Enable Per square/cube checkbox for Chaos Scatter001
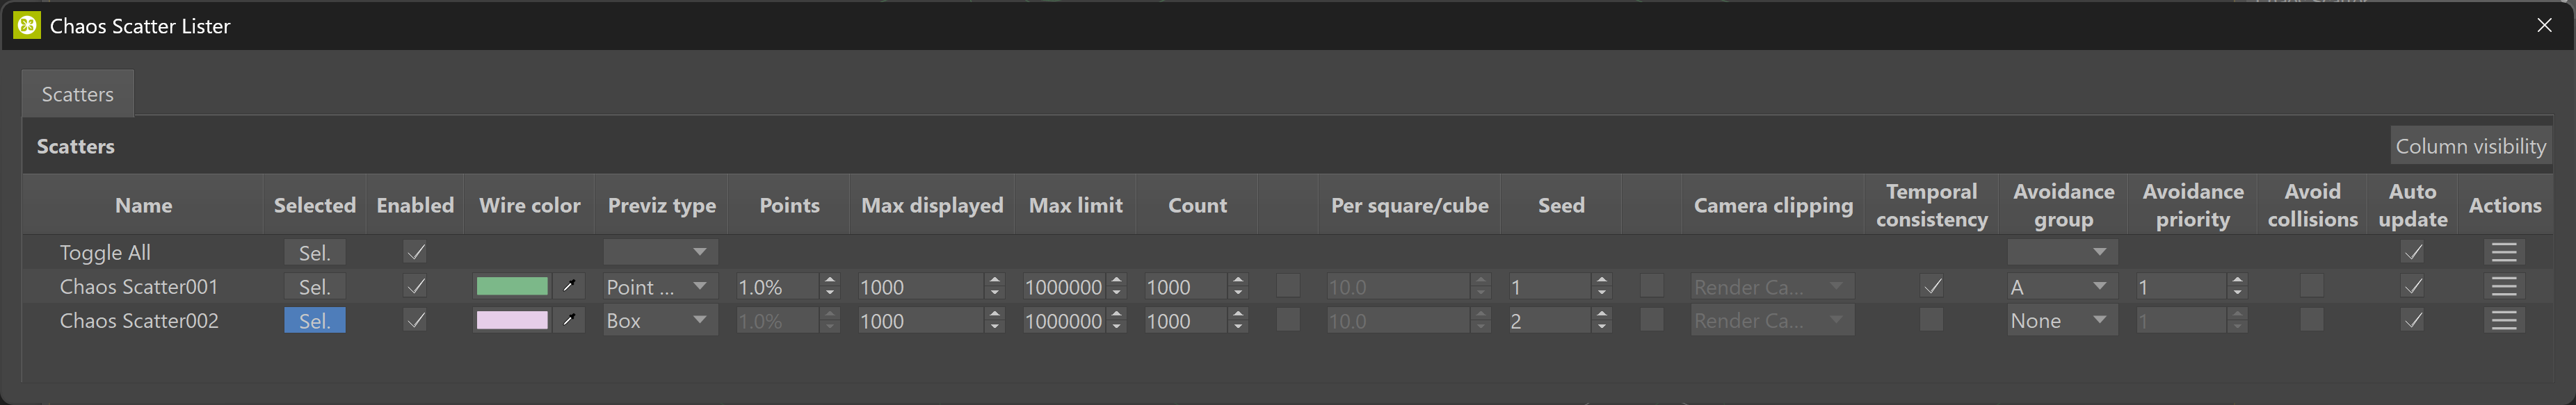Image resolution: width=2576 pixels, height=405 pixels. pos(1288,286)
